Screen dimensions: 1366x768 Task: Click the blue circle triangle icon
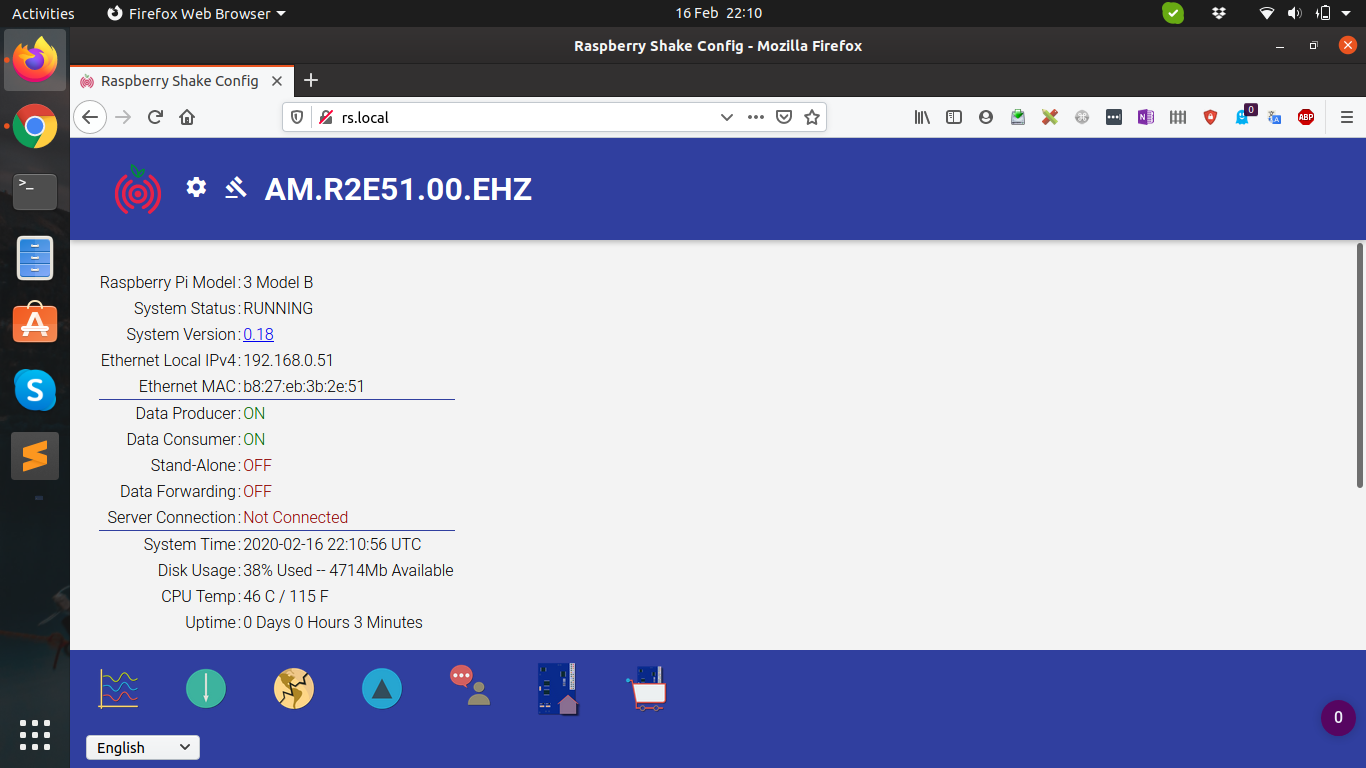[x=382, y=689]
